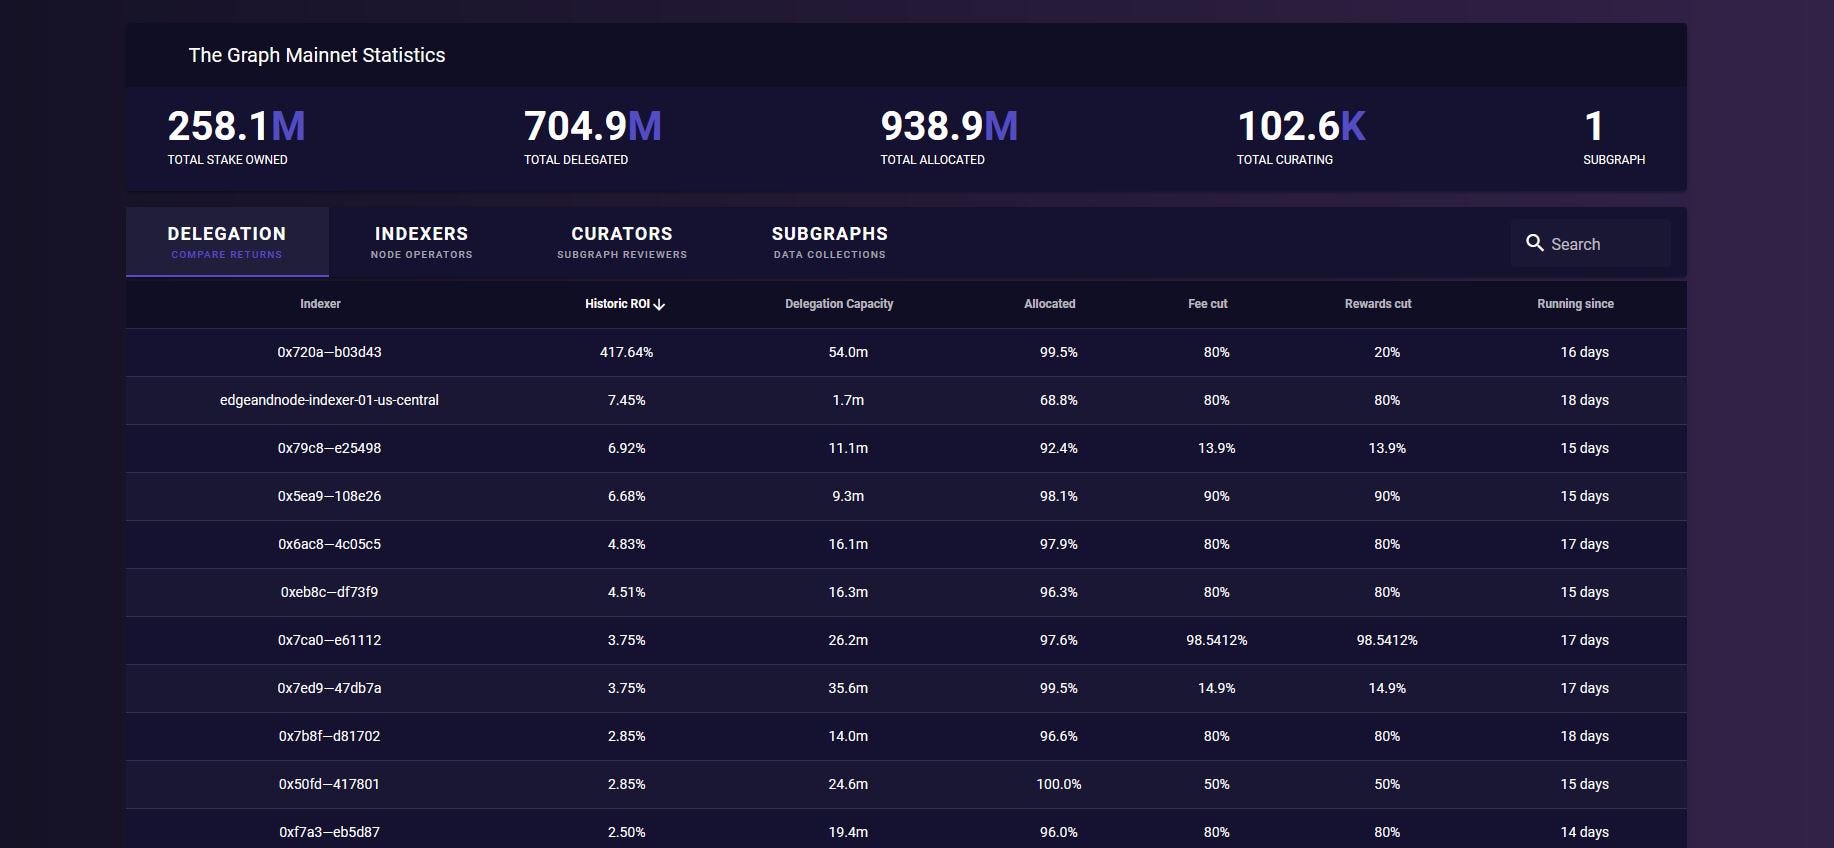Click the 6.92% Historic ROI value

[626, 448]
